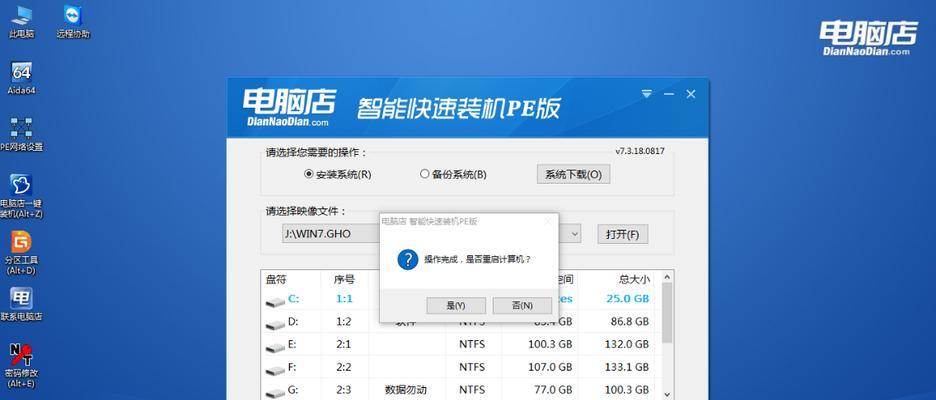The width and height of the screenshot is (936, 400).
Task: Click NTFS in the E: row
Action: (472, 344)
